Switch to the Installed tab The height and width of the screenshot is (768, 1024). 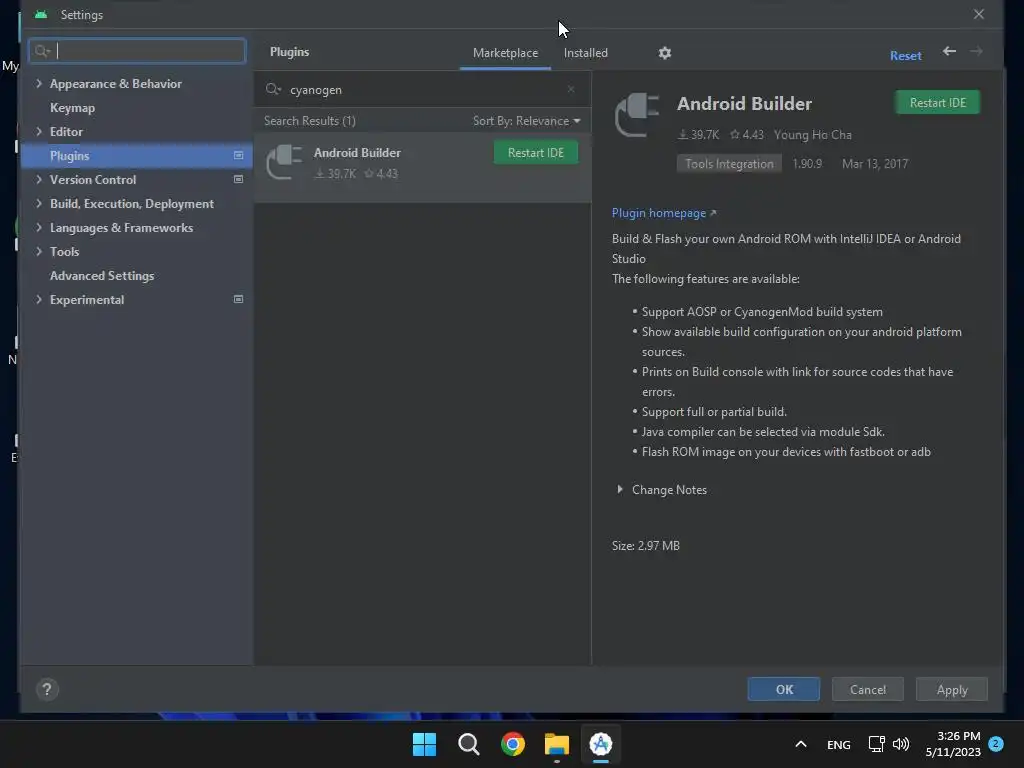click(586, 53)
